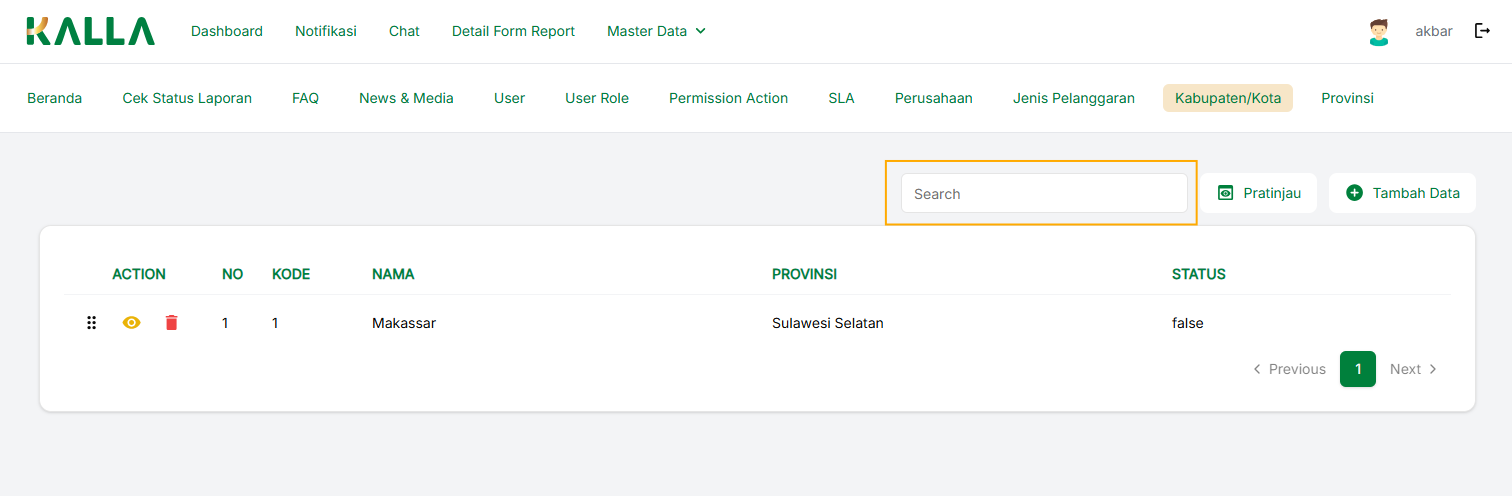This screenshot has height=496, width=1512.
Task: Select page 1 in pagination
Action: tap(1357, 369)
